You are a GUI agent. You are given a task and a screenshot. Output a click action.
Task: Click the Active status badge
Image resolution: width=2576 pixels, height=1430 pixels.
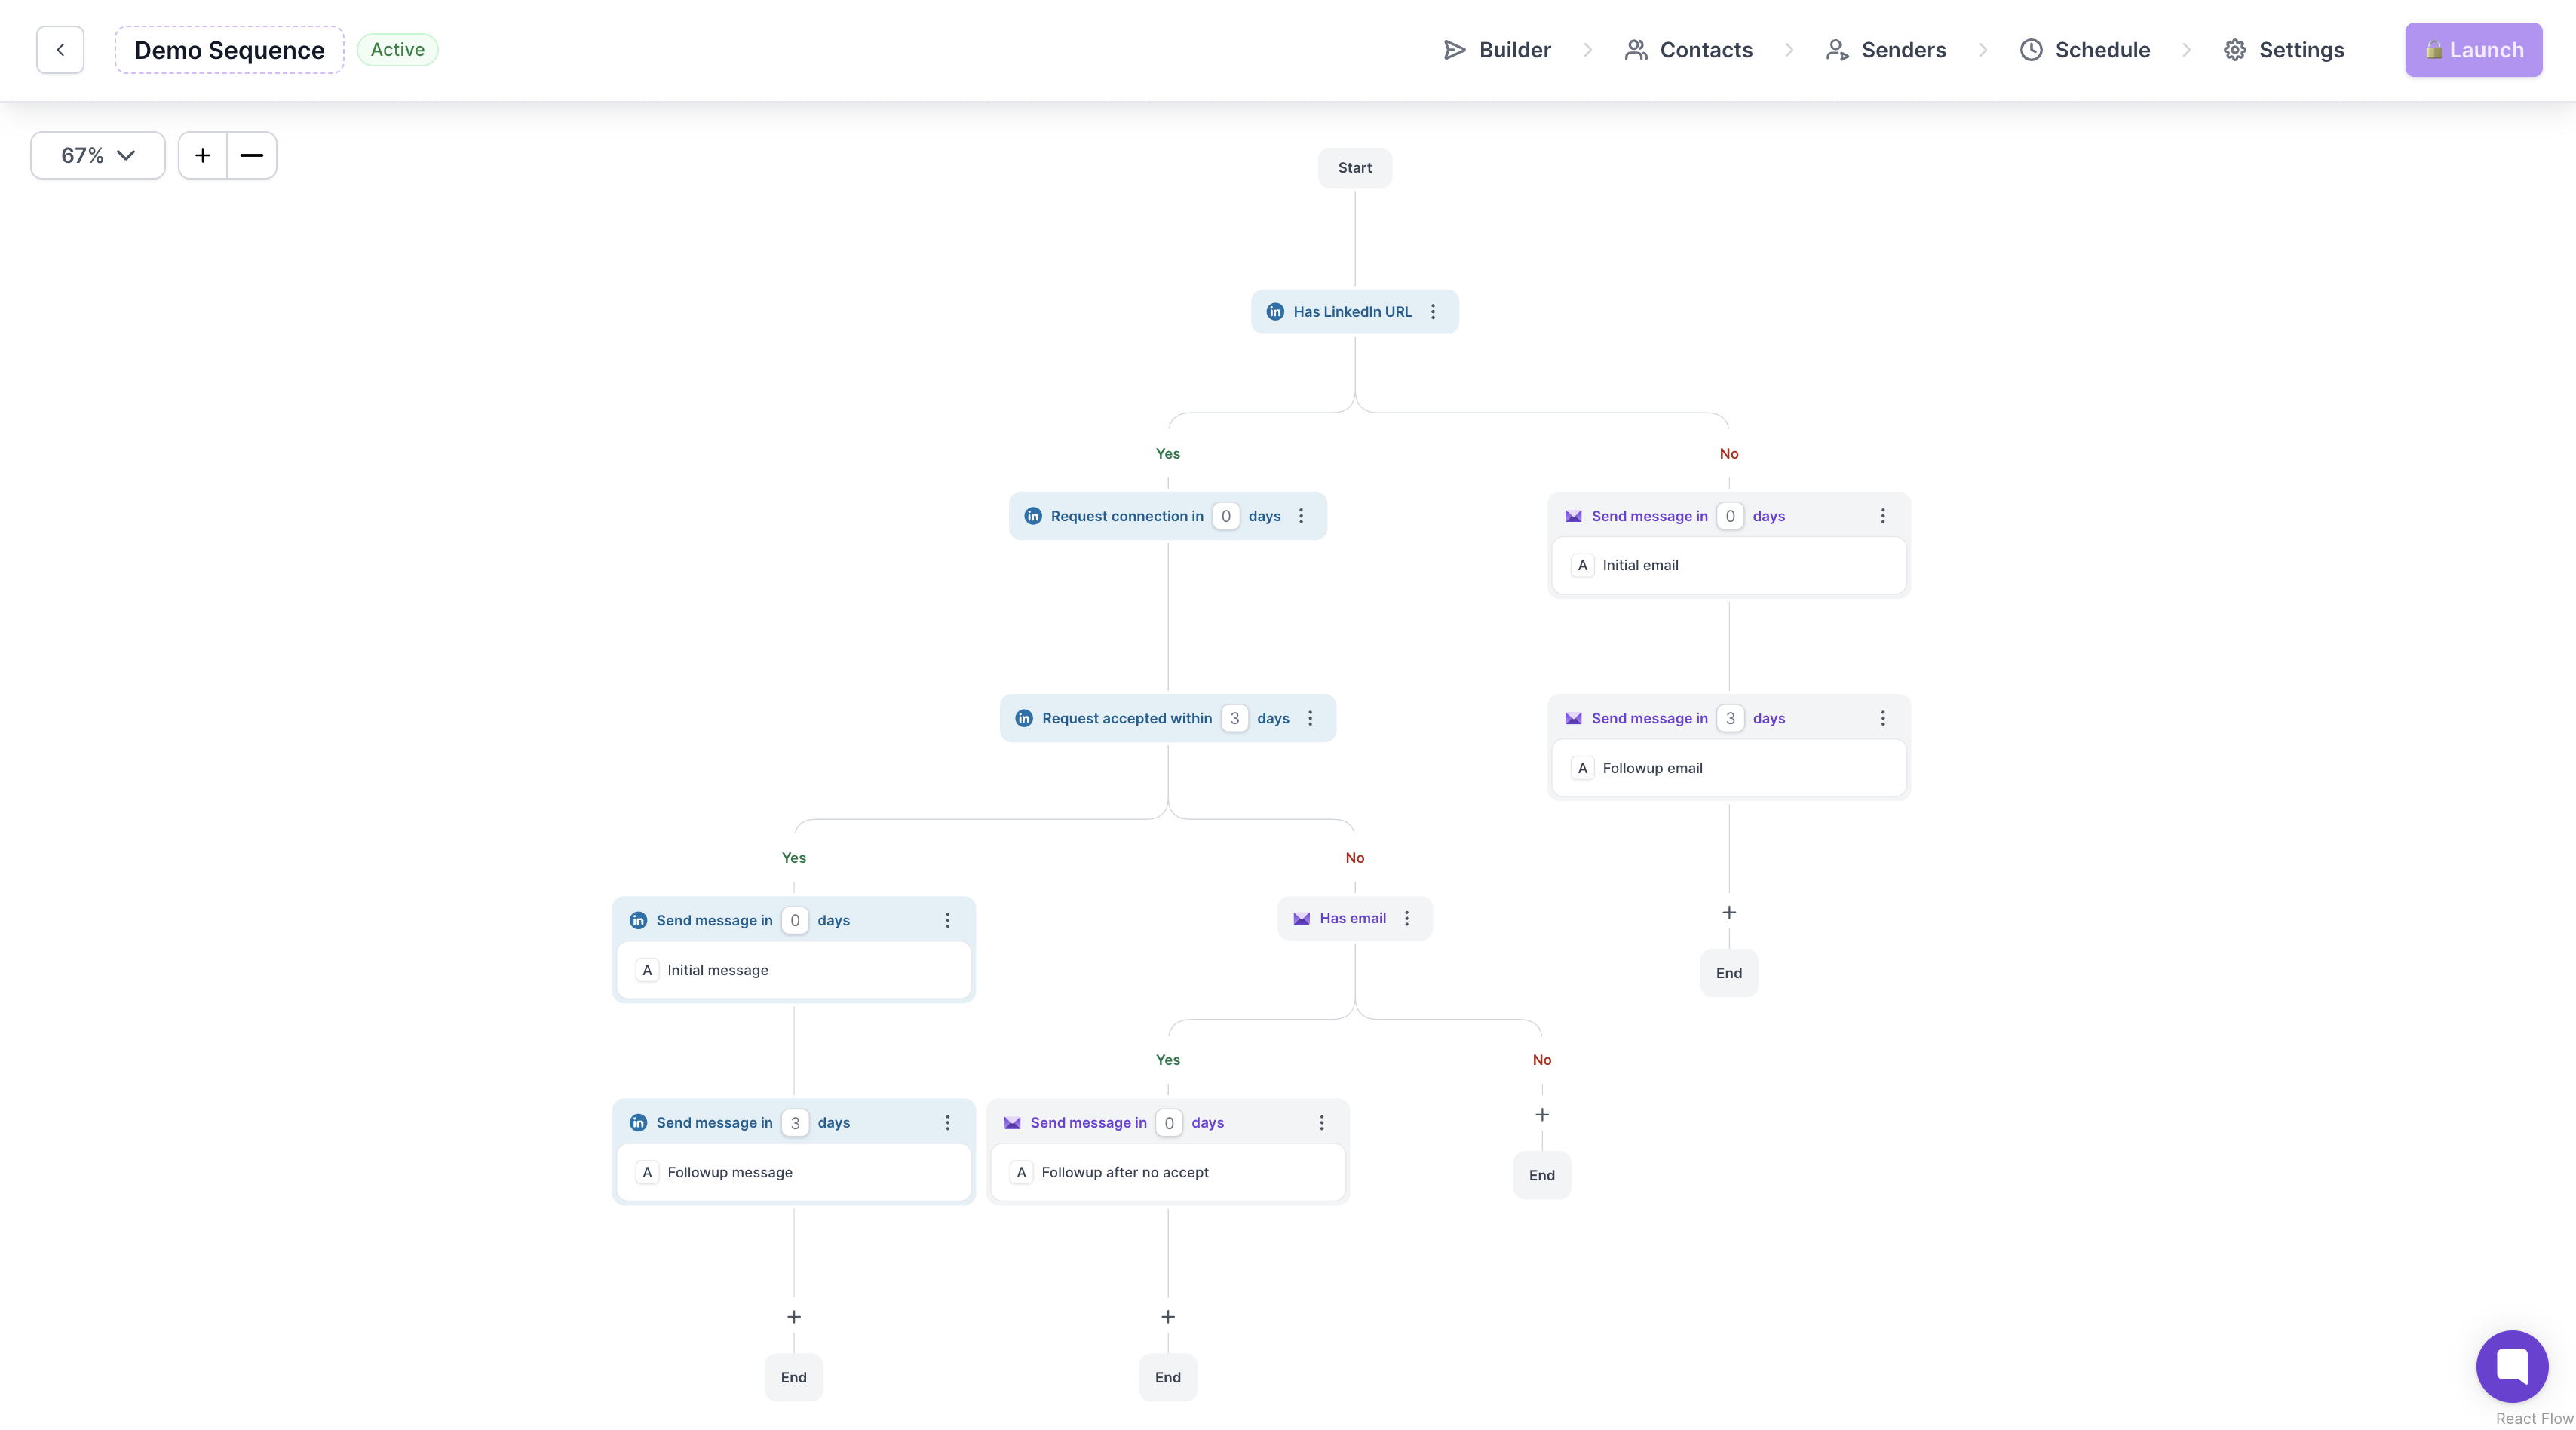click(x=397, y=50)
